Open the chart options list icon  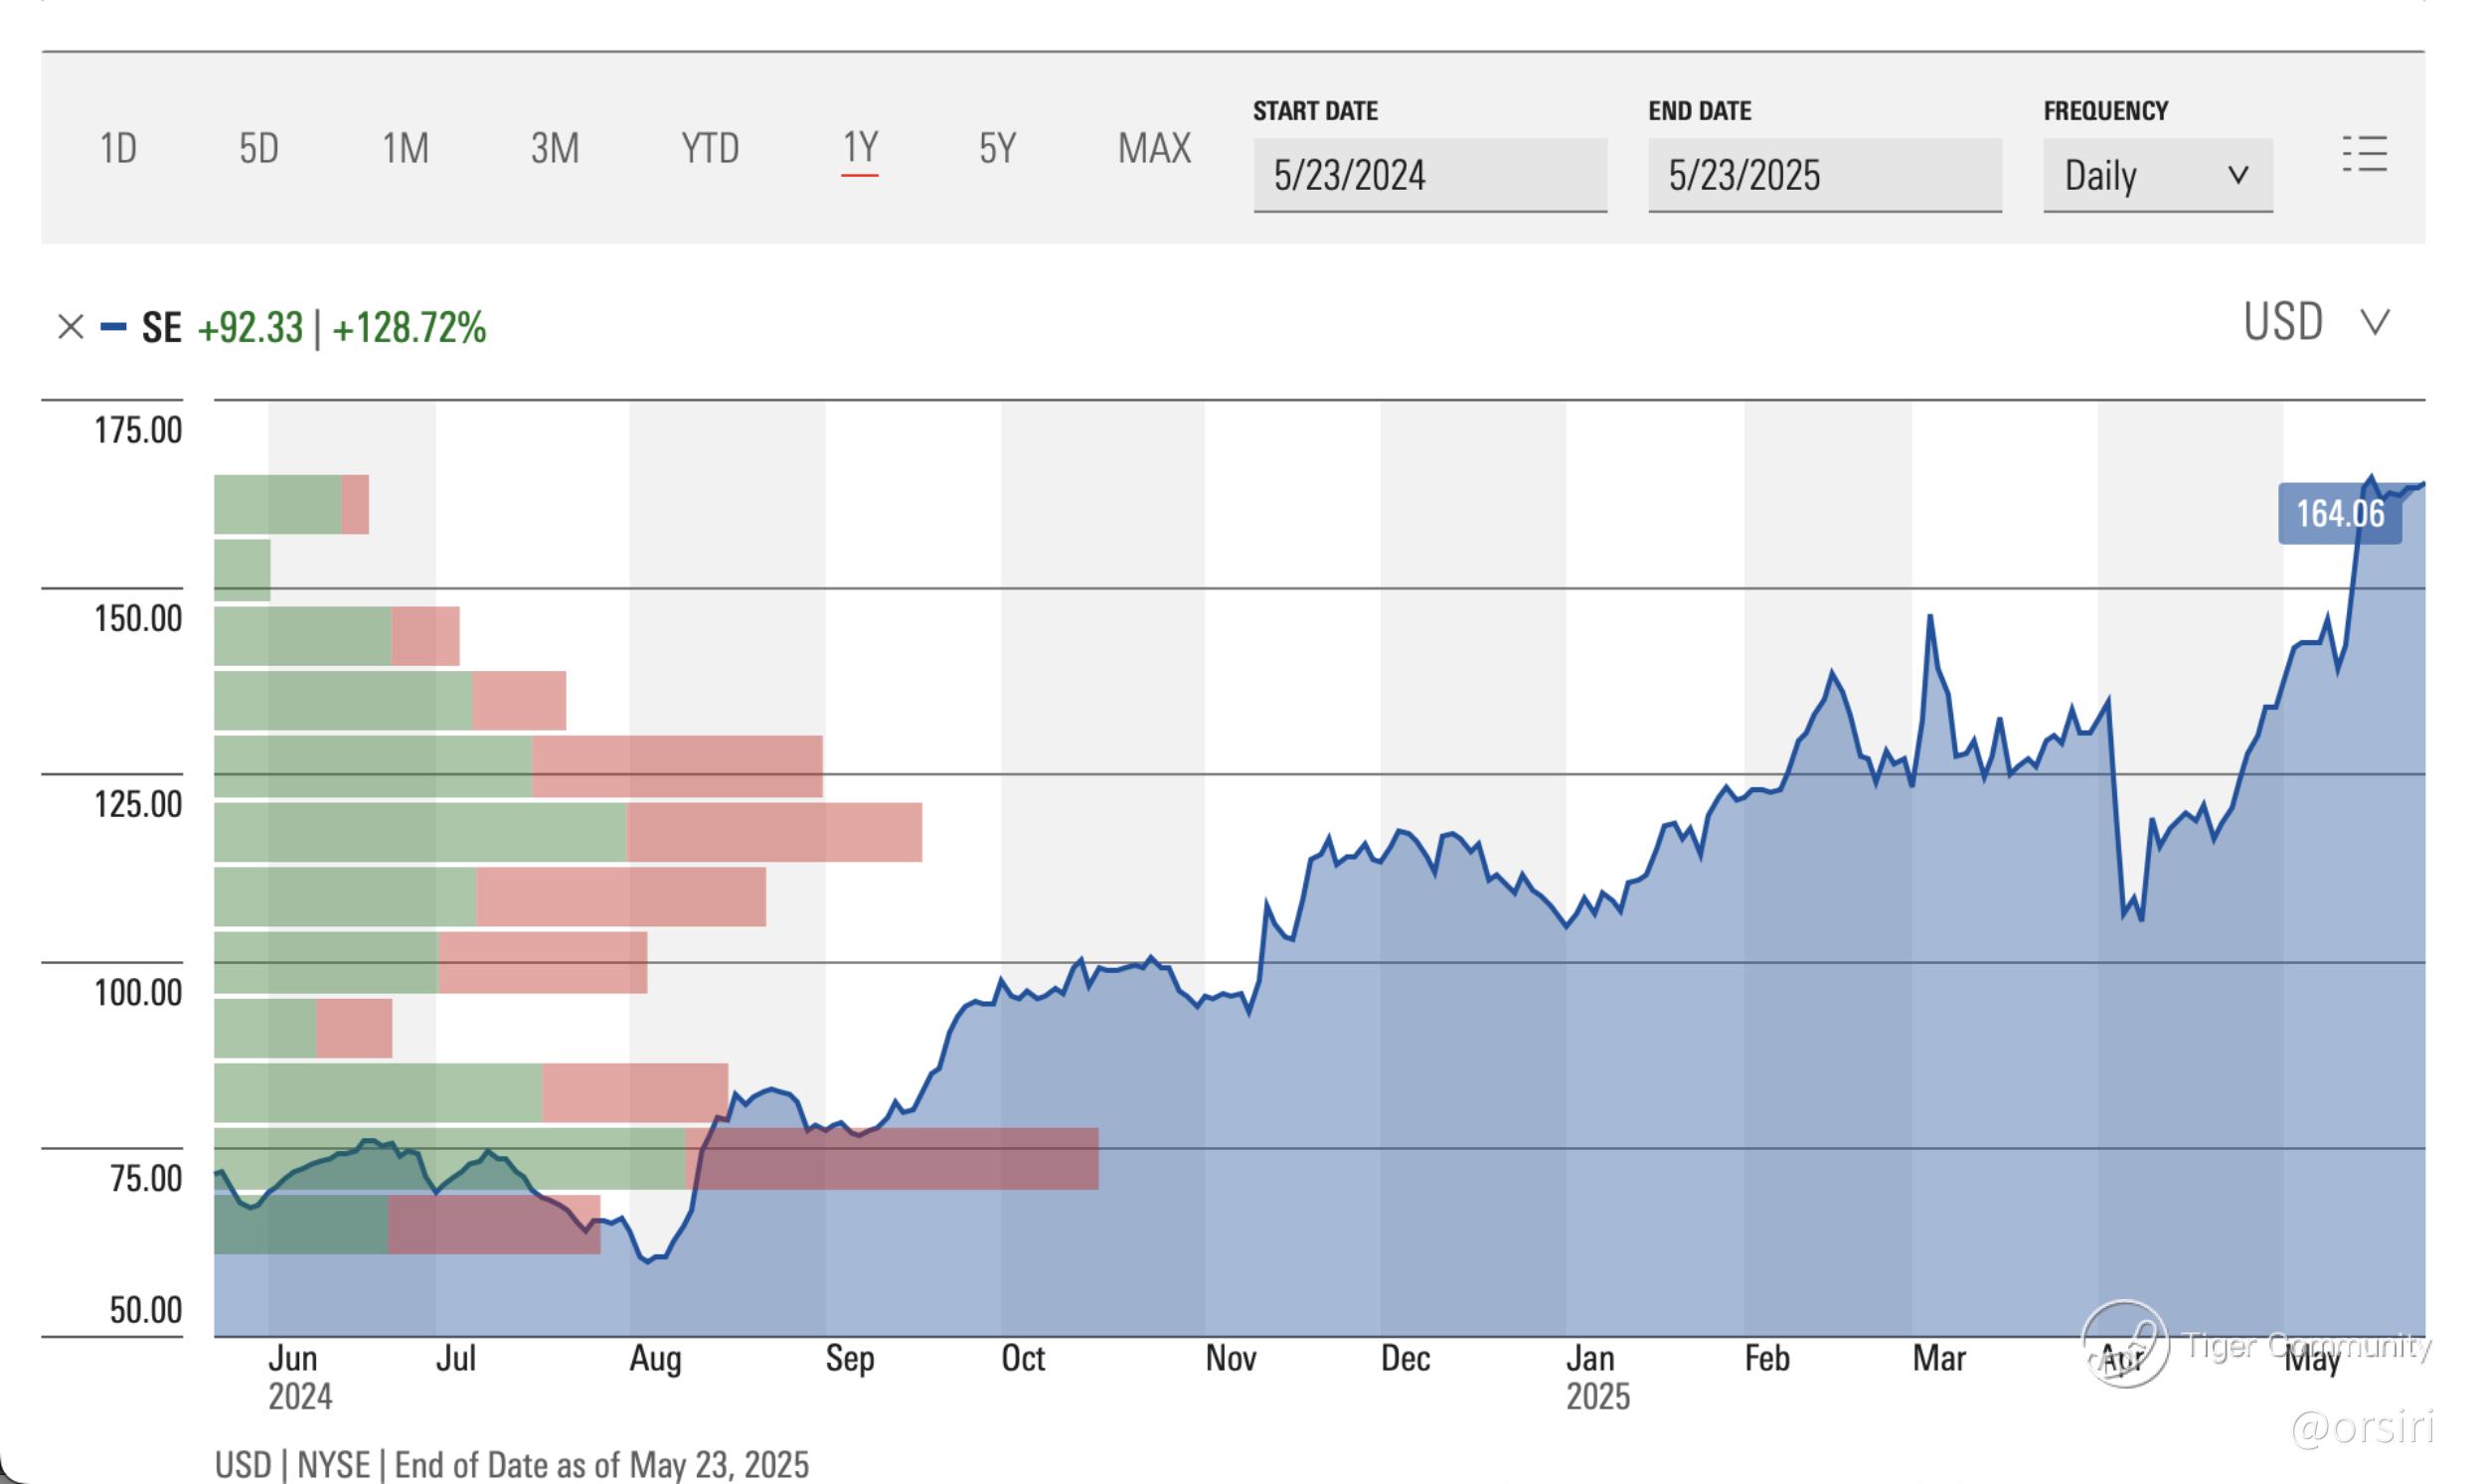tap(2364, 155)
